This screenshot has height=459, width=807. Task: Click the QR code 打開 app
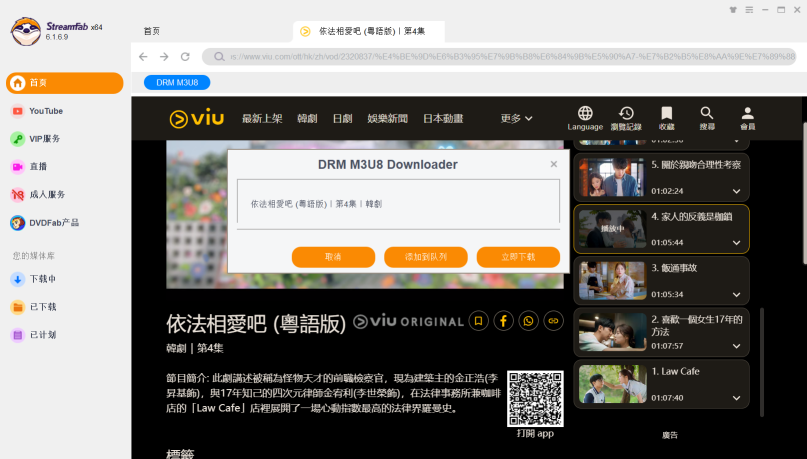535,399
